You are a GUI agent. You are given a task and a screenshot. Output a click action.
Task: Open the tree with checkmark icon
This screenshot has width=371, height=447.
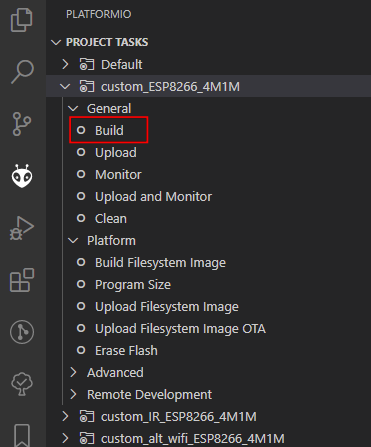pos(22,384)
